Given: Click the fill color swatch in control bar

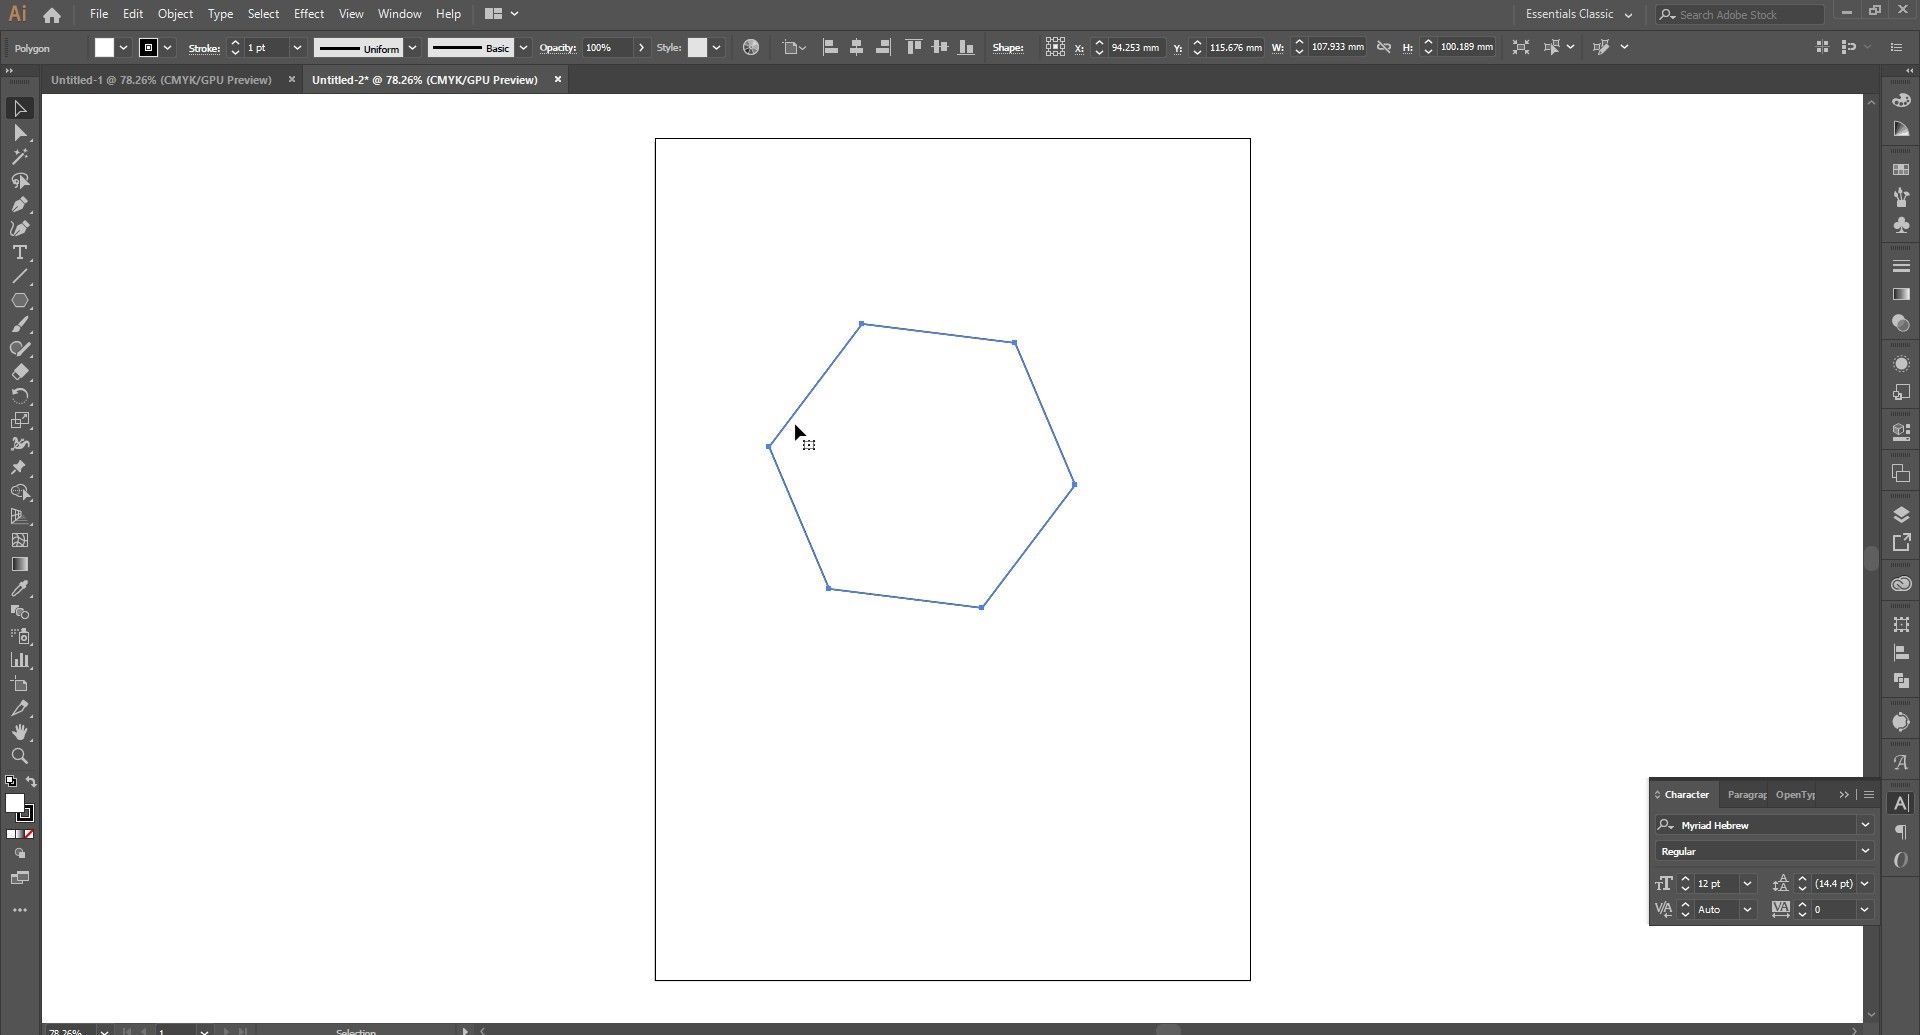Looking at the screenshot, I should pos(104,48).
